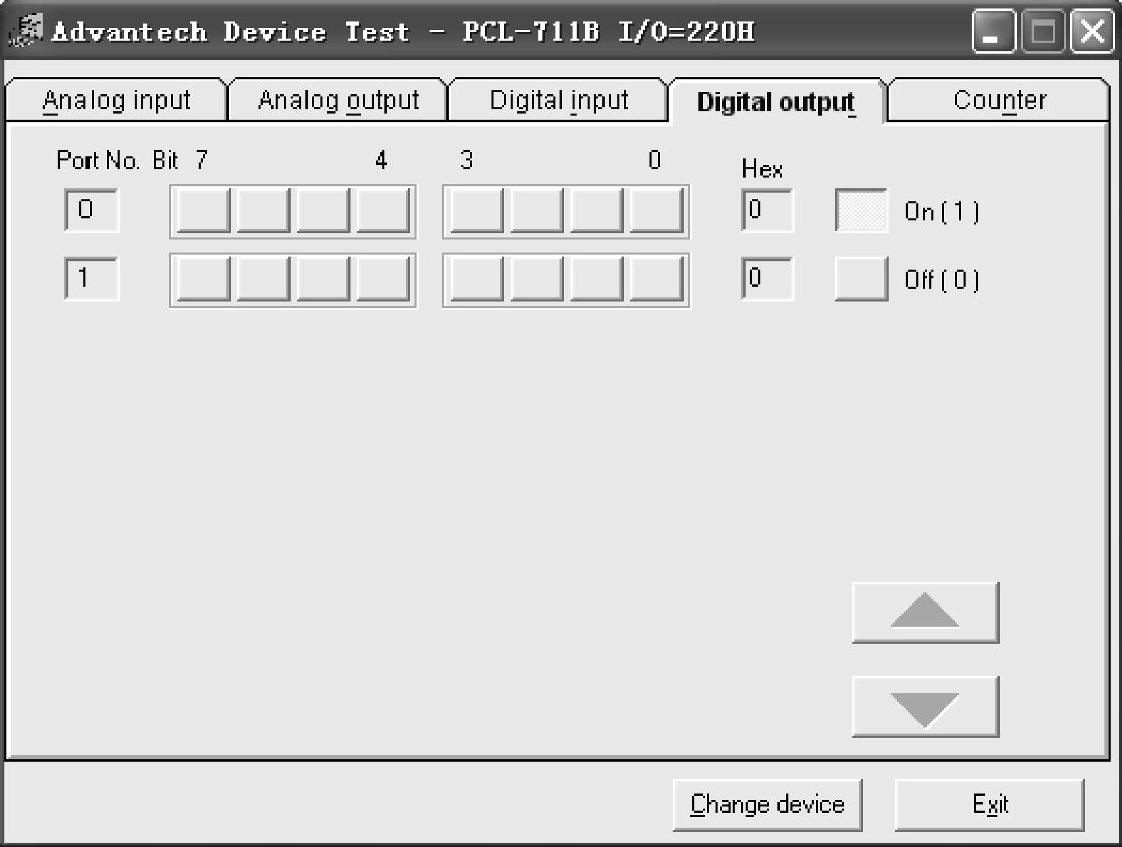The image size is (1122, 847).
Task: Click the Exit button
Action: pos(990,805)
